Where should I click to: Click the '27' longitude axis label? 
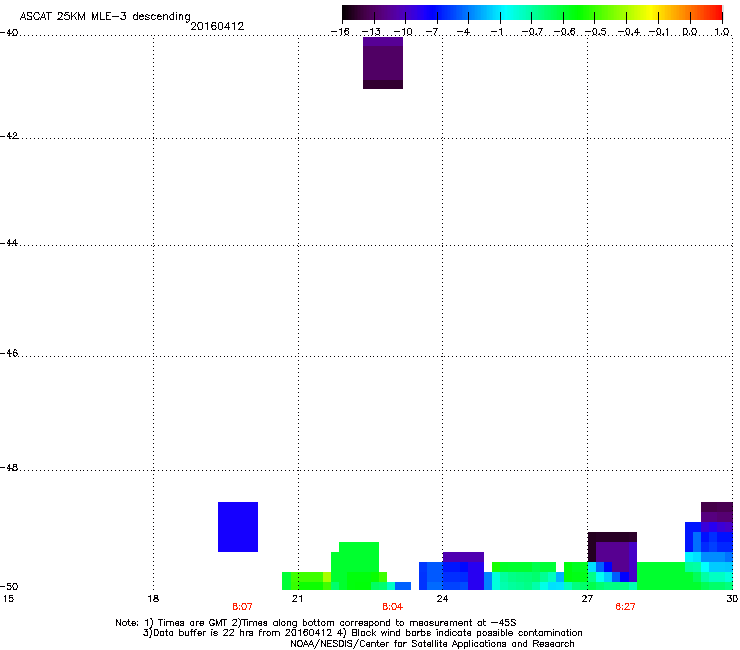click(587, 599)
